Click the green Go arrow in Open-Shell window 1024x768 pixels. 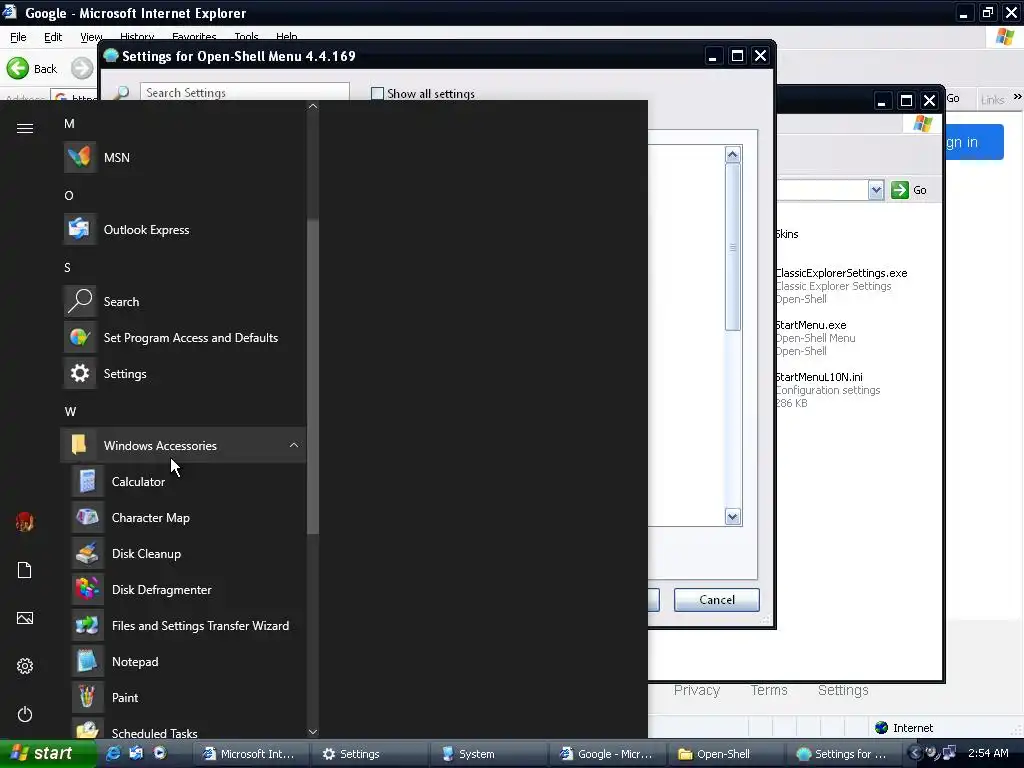pos(900,190)
